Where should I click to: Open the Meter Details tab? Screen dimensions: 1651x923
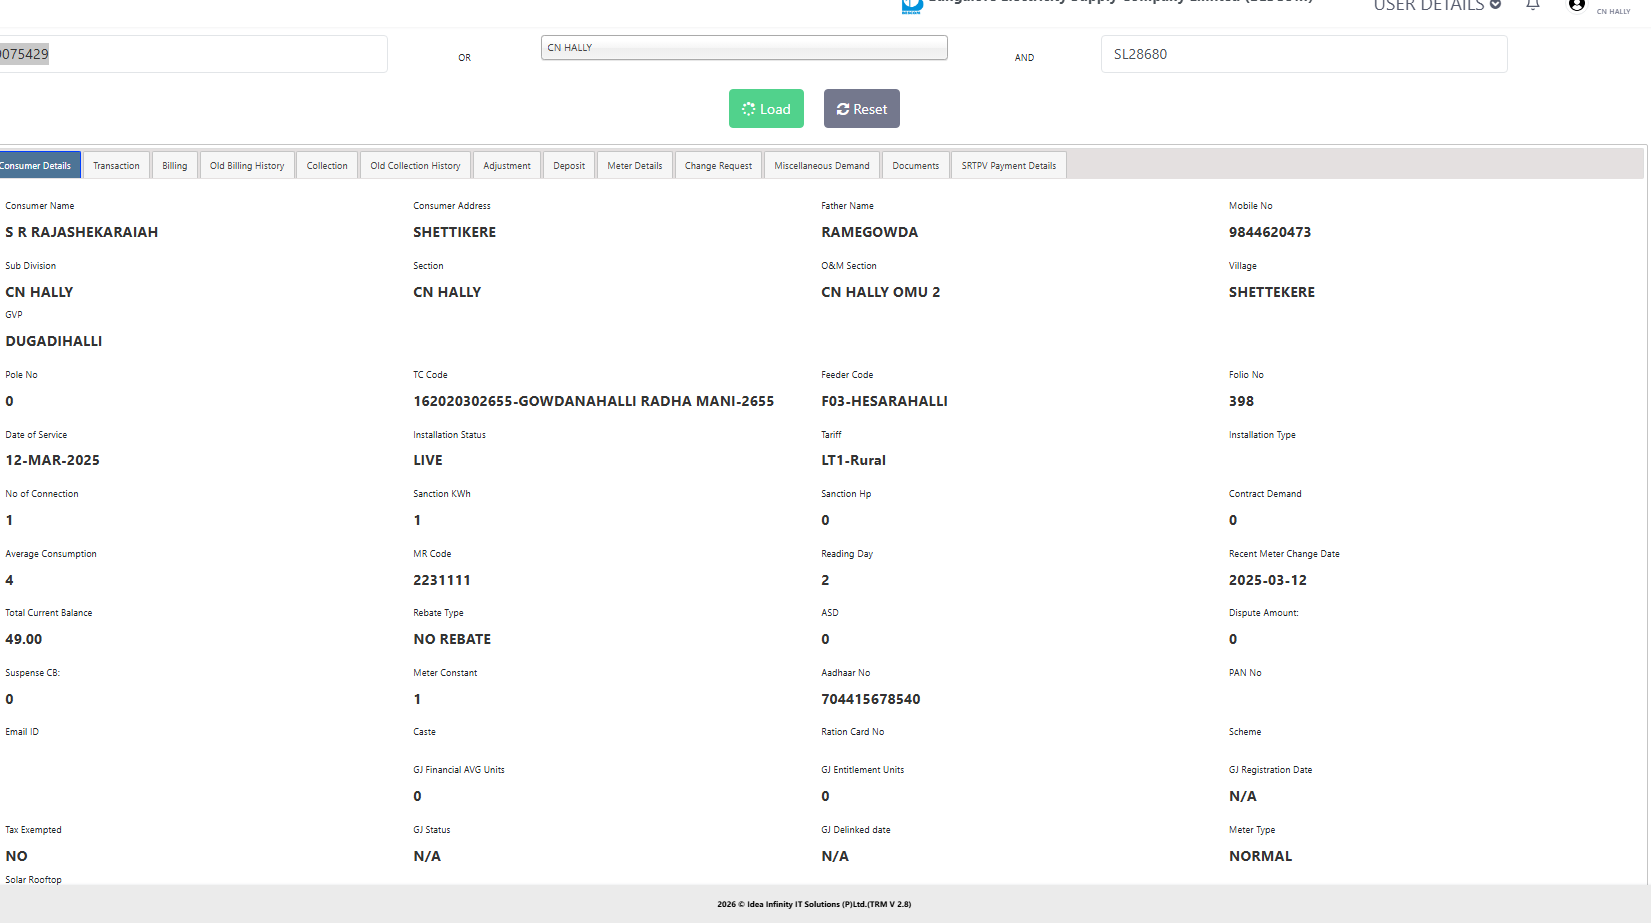(x=635, y=166)
